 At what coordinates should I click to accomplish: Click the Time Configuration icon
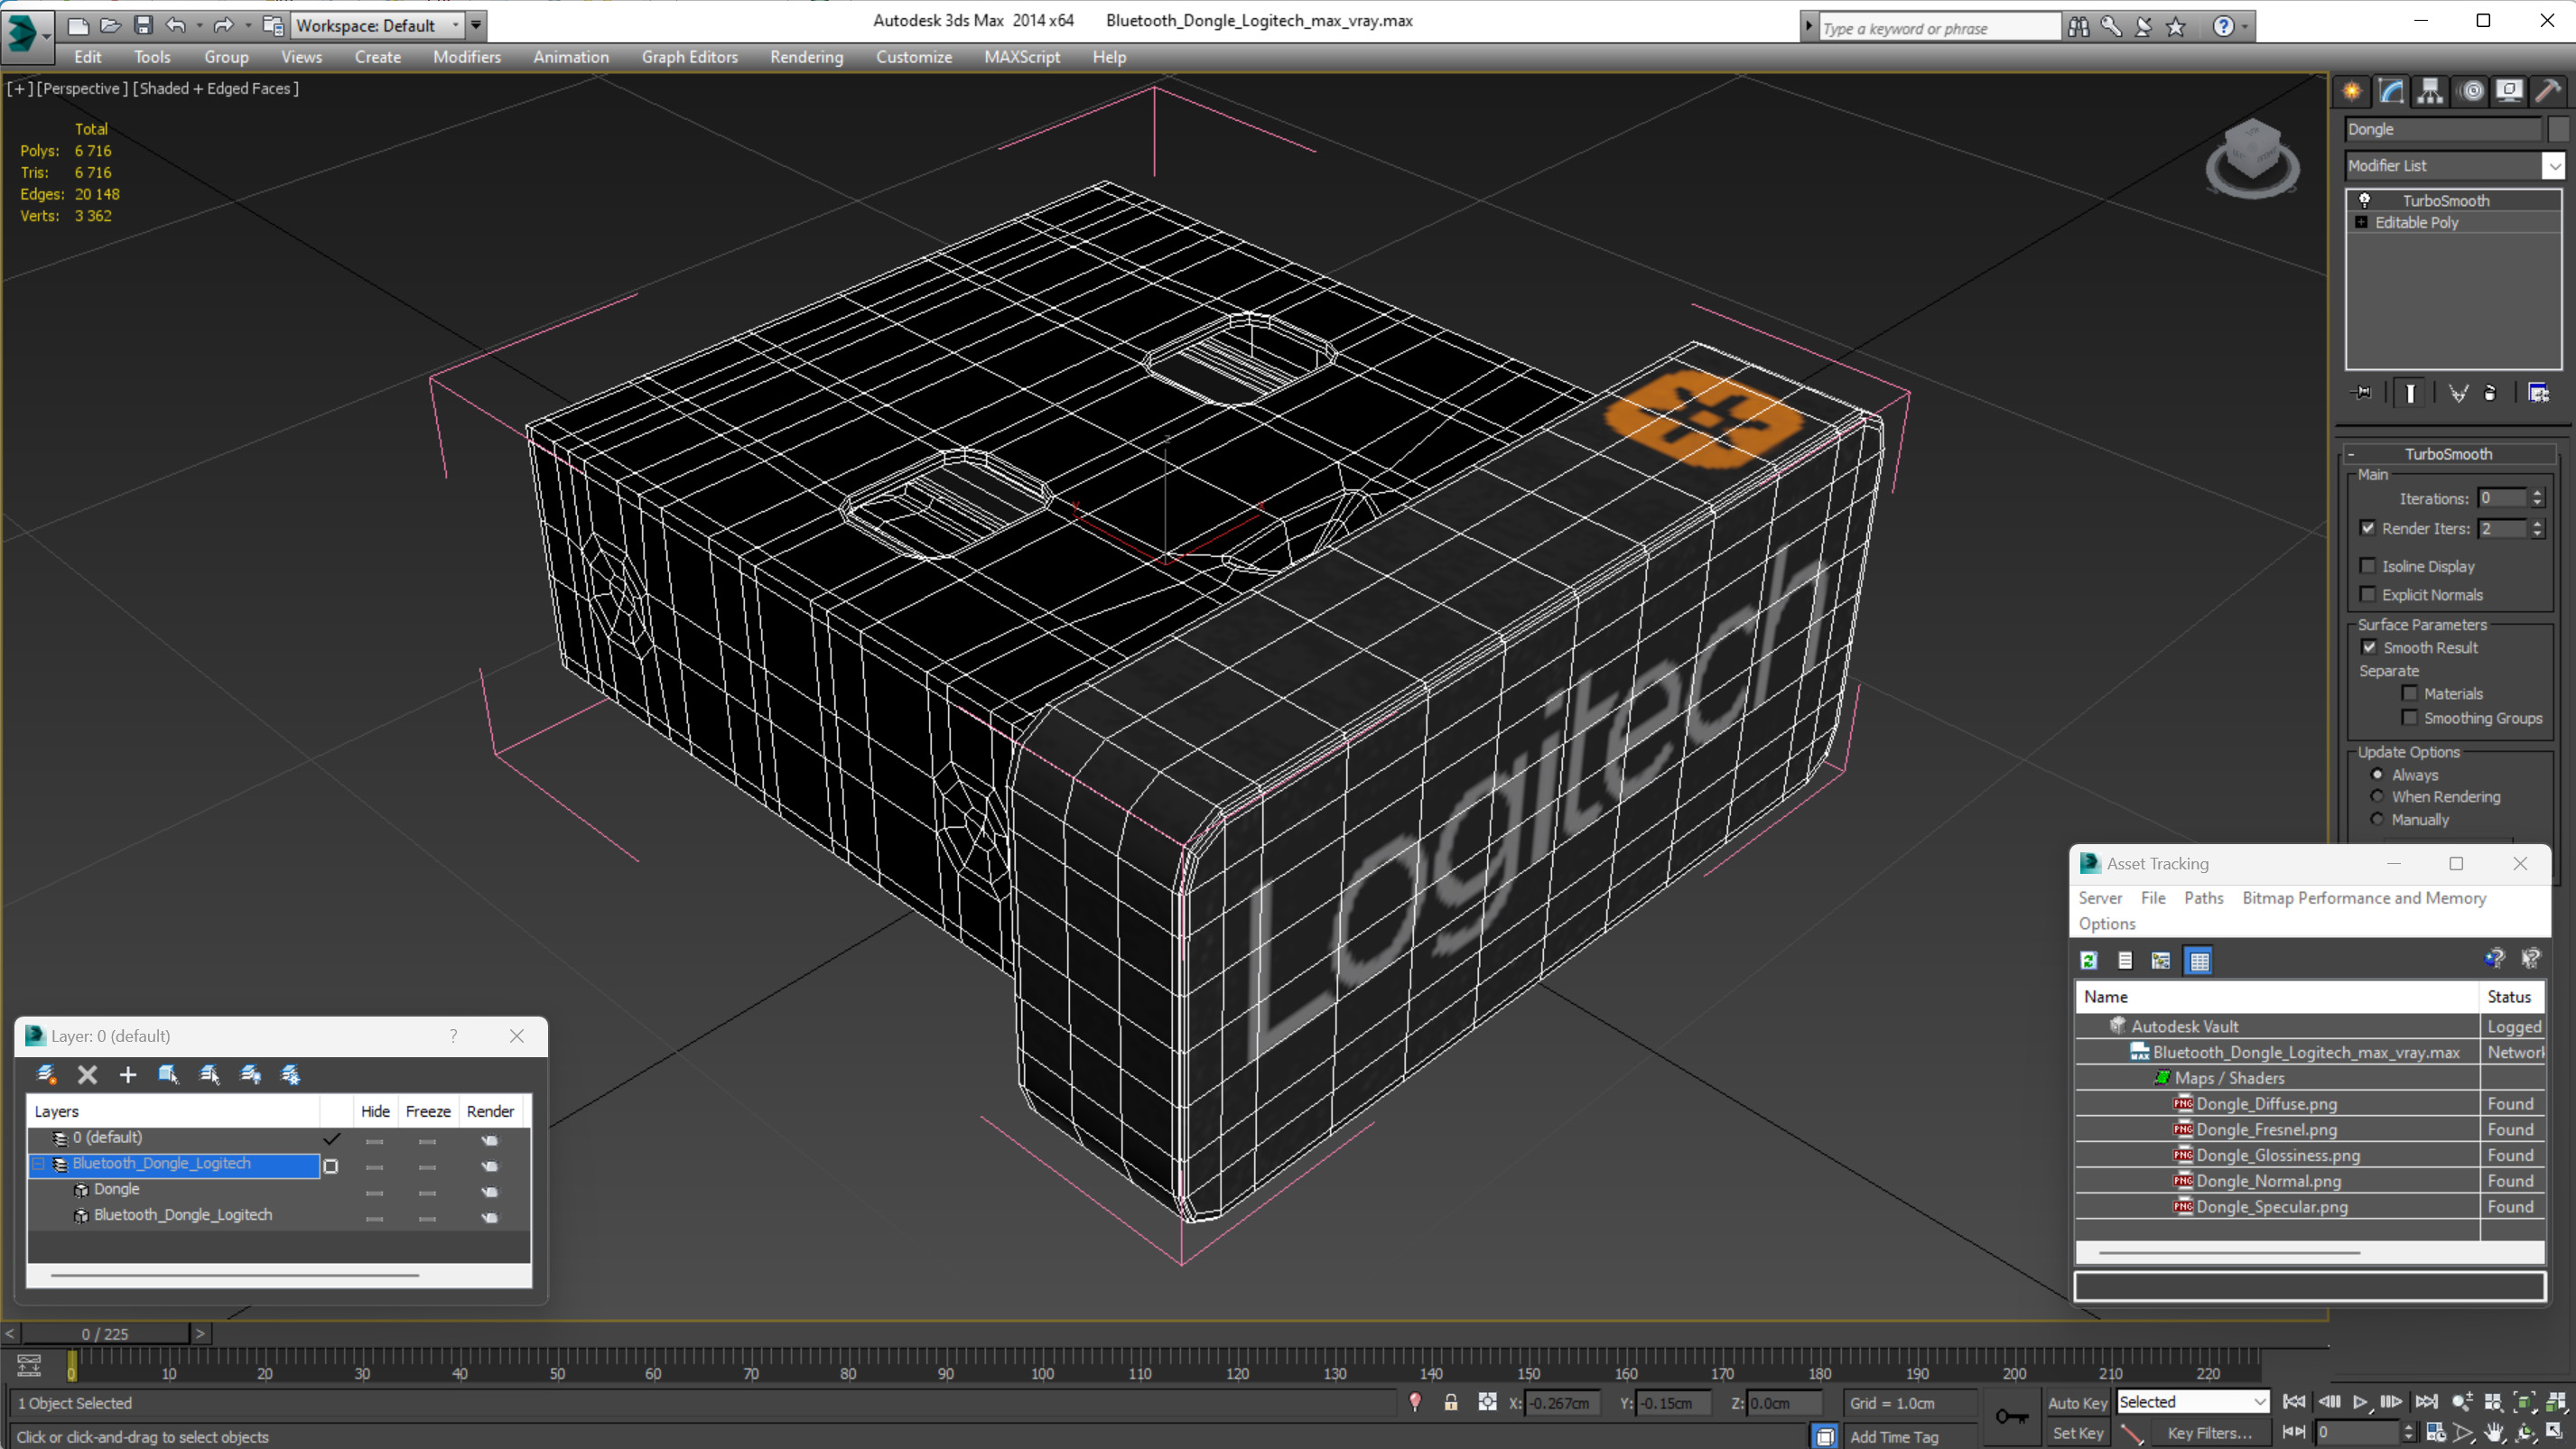pos(2436,1432)
